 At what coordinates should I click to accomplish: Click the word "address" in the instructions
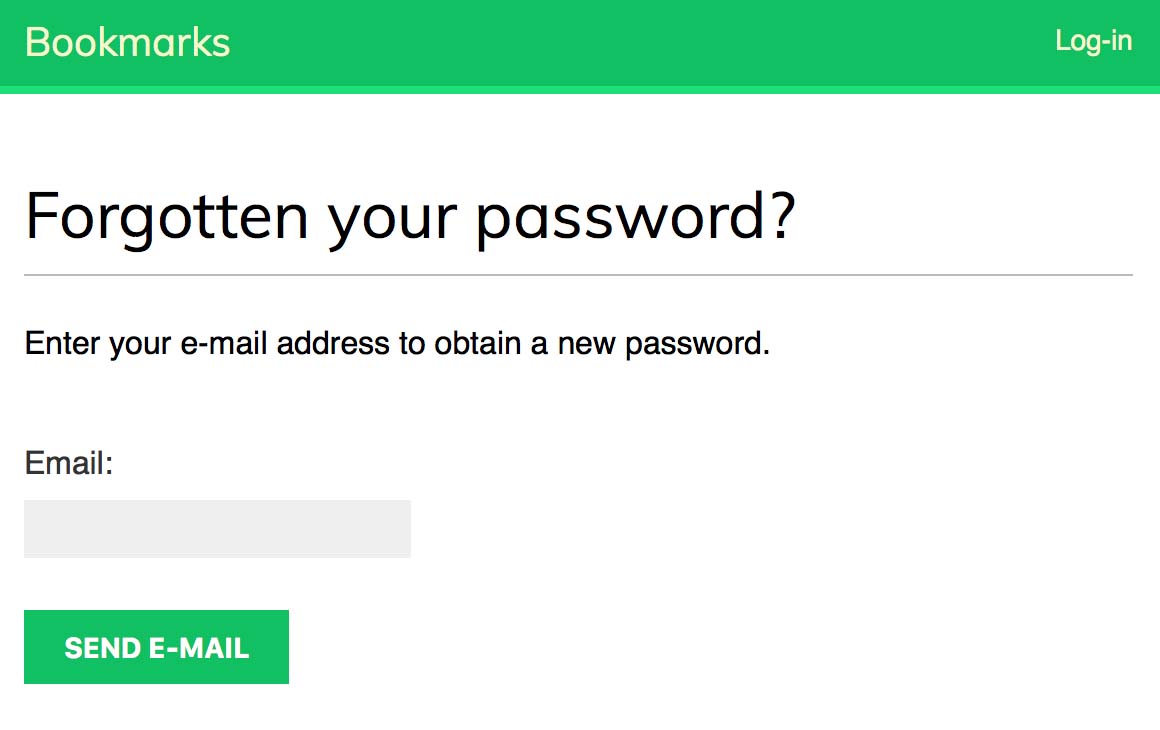click(333, 344)
